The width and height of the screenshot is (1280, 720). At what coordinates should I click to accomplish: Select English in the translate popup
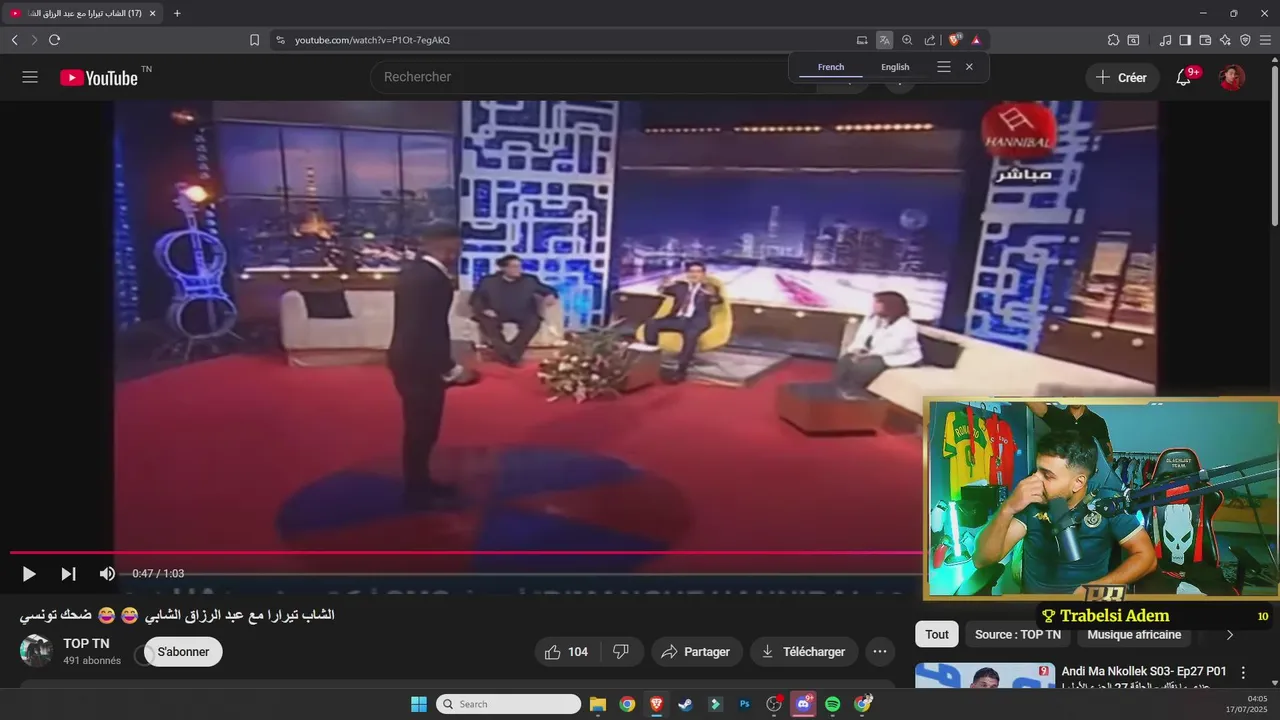(895, 67)
